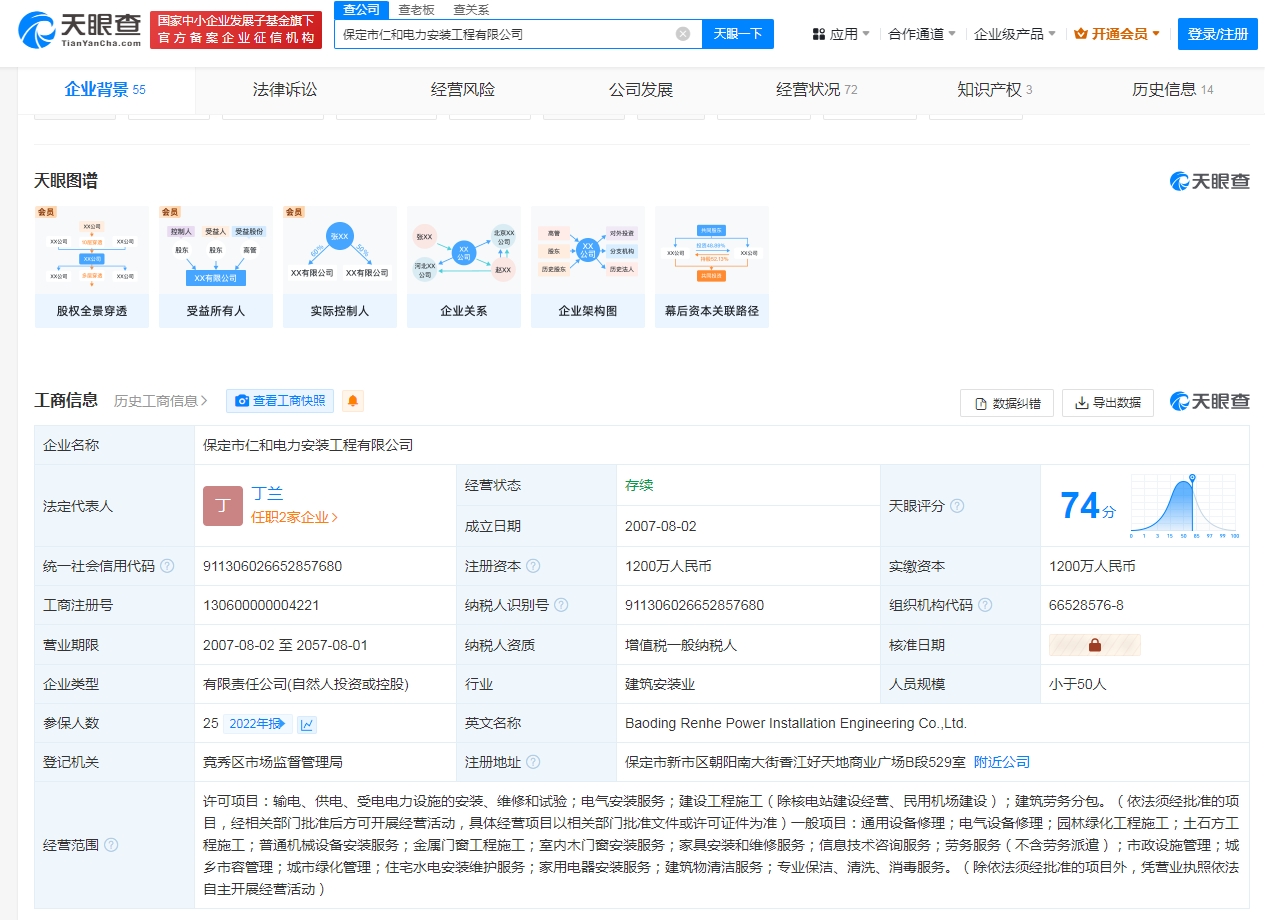The image size is (1265, 920).
Task: Open the 2022年报 dropdown
Action: (257, 724)
